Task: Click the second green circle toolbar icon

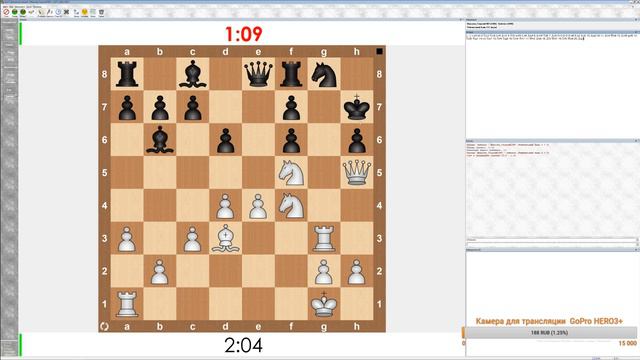Action: tap(23, 12)
